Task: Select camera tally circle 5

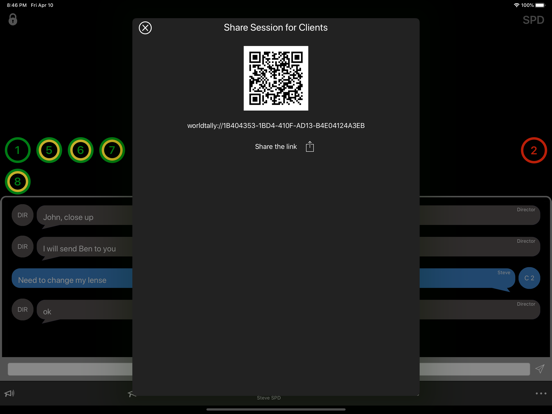Action: tap(49, 150)
